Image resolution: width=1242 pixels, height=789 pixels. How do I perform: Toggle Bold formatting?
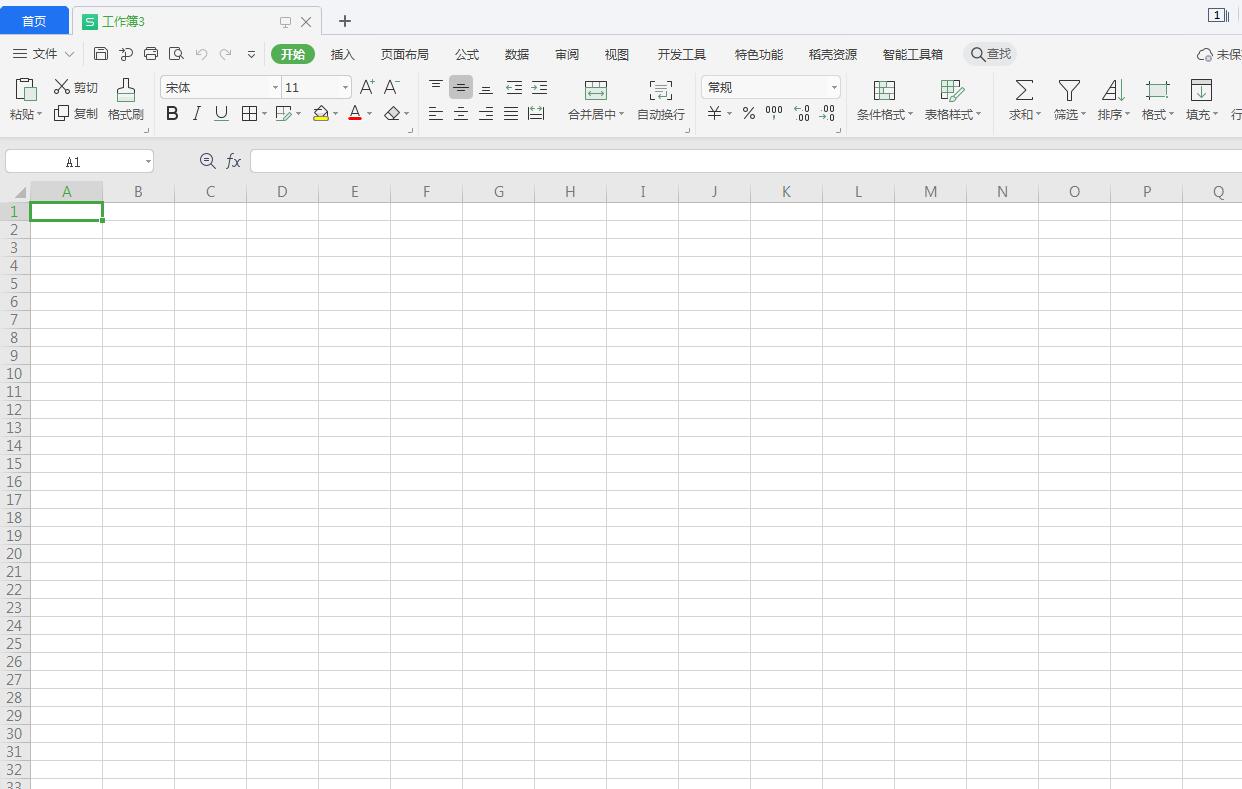(172, 114)
